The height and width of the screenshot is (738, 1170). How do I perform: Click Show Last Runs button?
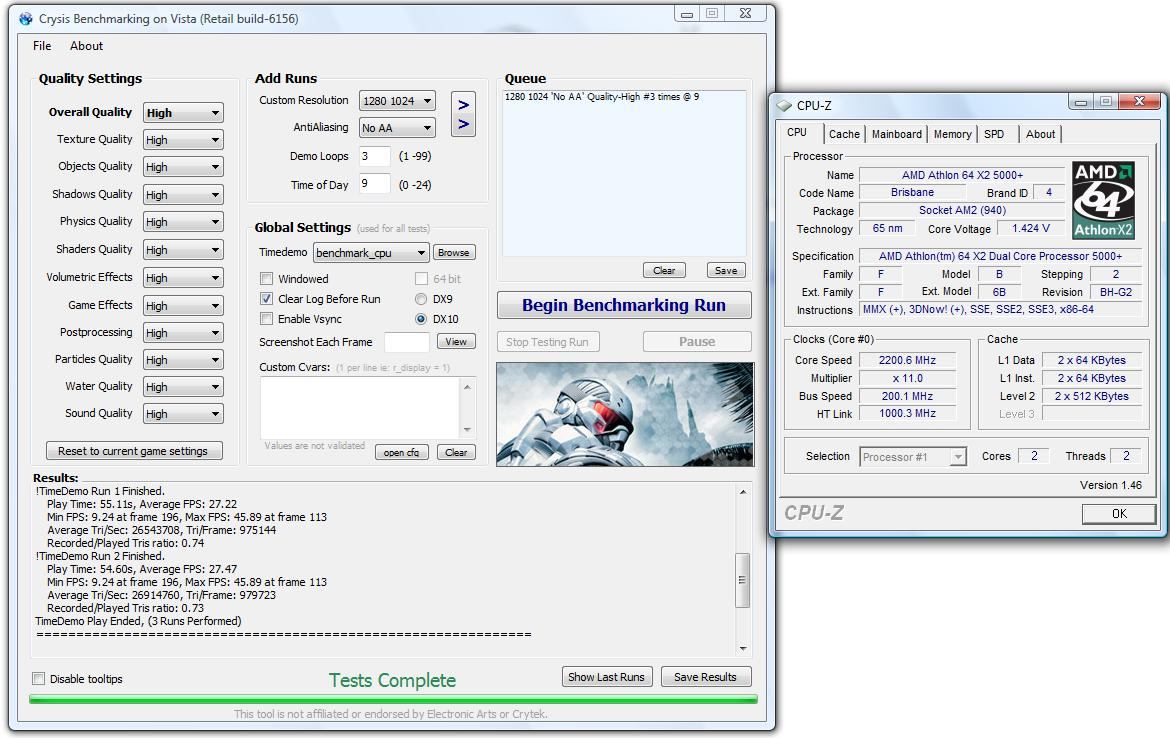(607, 677)
